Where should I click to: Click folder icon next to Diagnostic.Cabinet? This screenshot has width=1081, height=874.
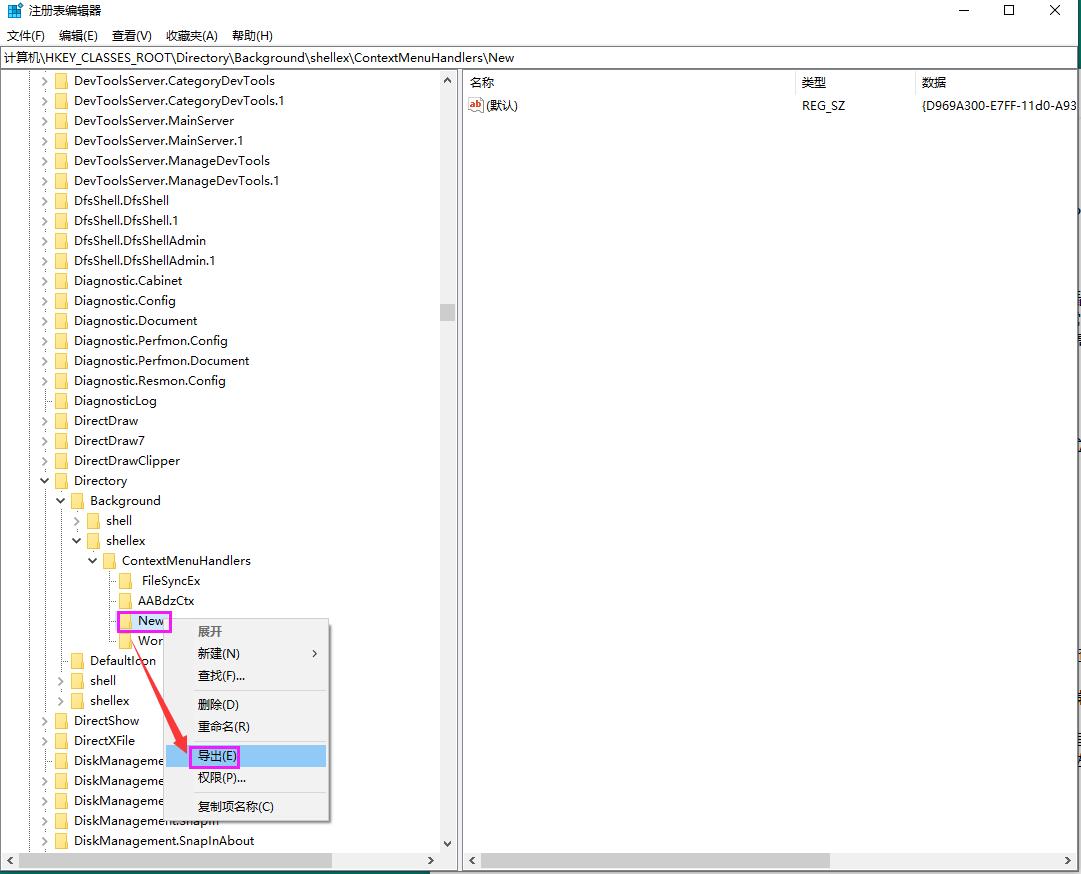62,281
